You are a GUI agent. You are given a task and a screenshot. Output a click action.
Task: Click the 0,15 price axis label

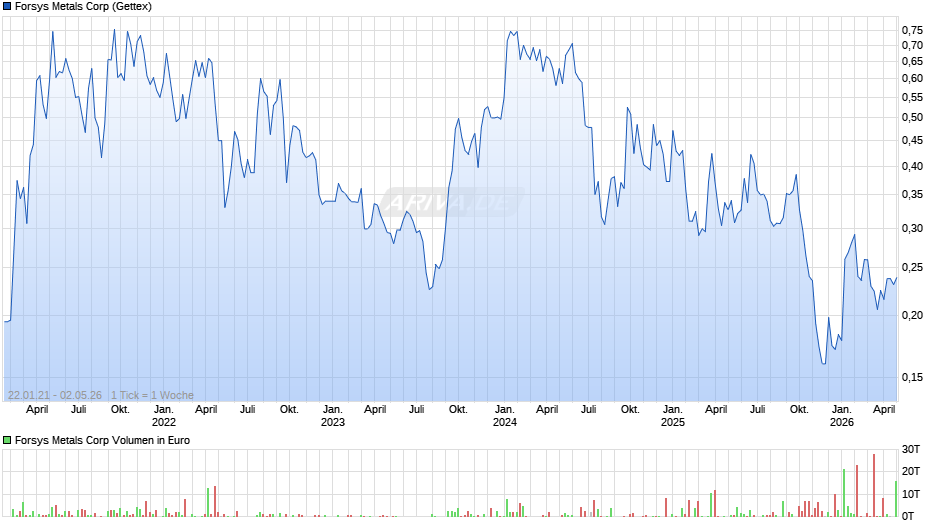(912, 377)
